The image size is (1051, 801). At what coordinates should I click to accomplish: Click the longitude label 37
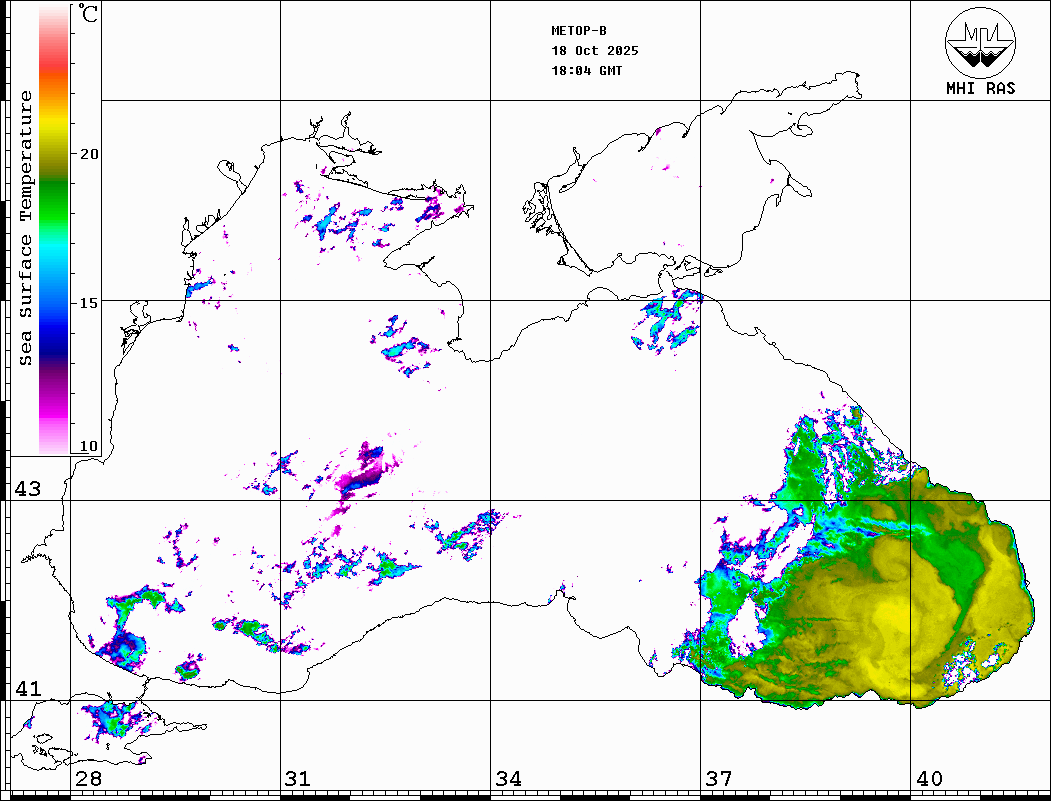pos(718,779)
